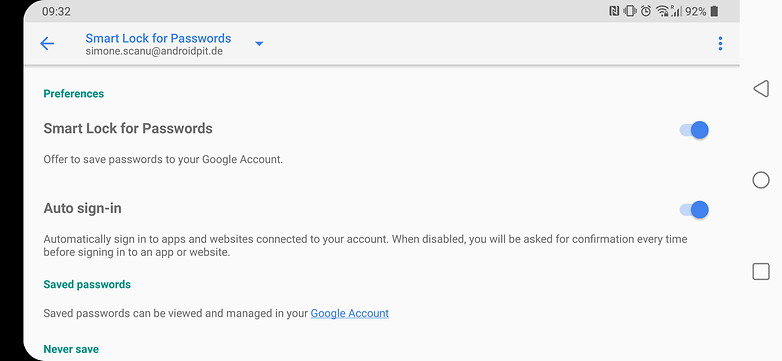The image size is (782, 361).
Task: Disable the Auto sign-in switch
Action: tap(694, 209)
